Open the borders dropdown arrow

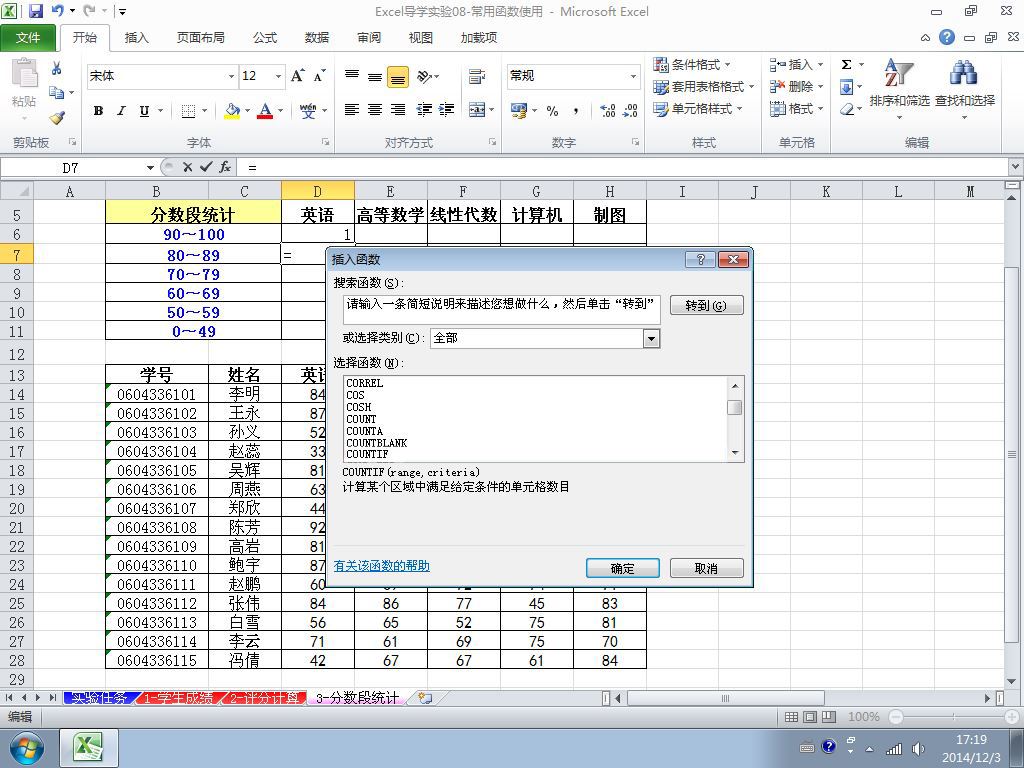coord(204,110)
